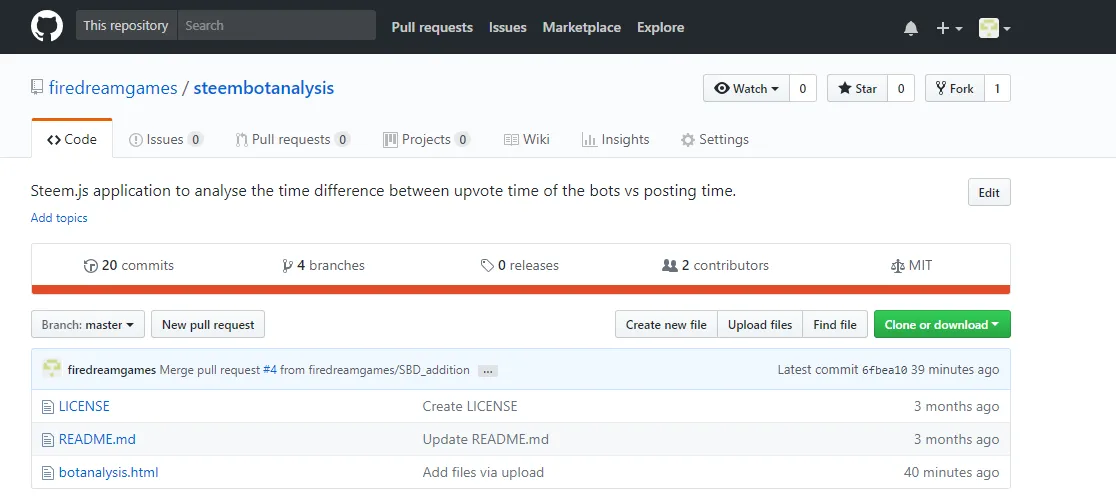The width and height of the screenshot is (1116, 497).
Task: Open the Settings tab
Action: tap(715, 140)
